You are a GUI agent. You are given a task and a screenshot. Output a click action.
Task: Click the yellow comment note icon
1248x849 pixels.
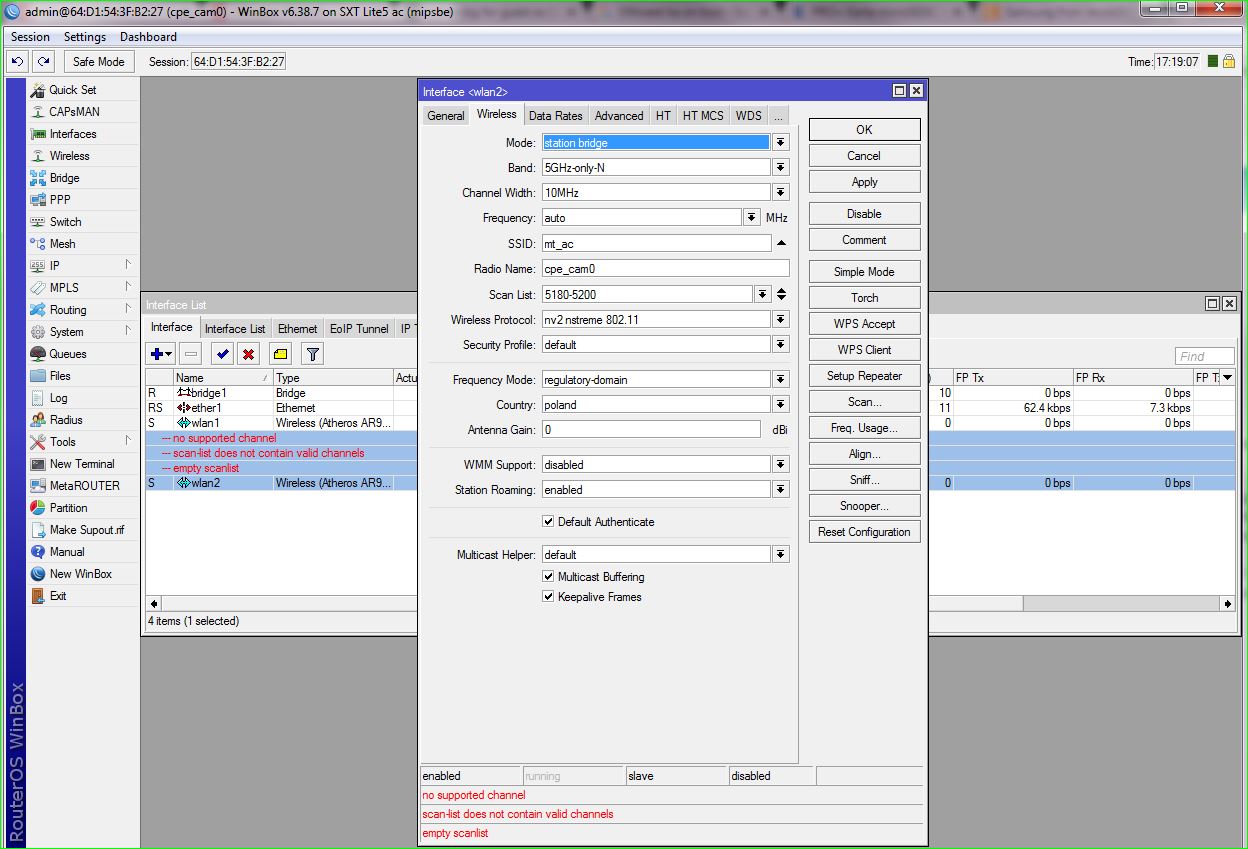(280, 354)
